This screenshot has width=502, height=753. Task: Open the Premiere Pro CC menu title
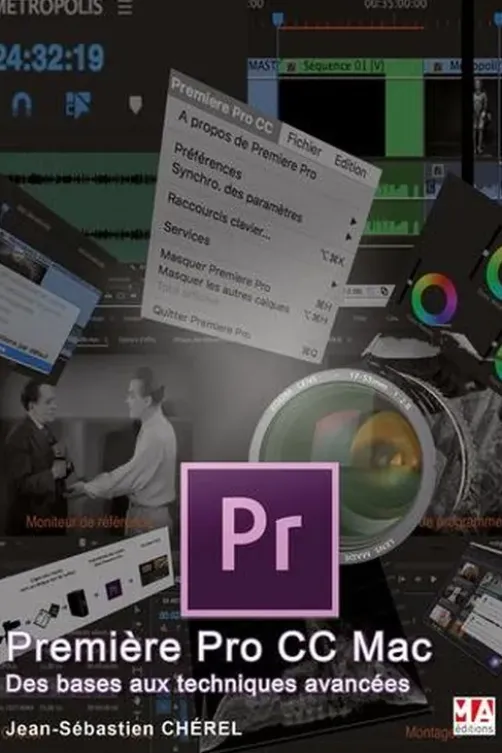[222, 106]
